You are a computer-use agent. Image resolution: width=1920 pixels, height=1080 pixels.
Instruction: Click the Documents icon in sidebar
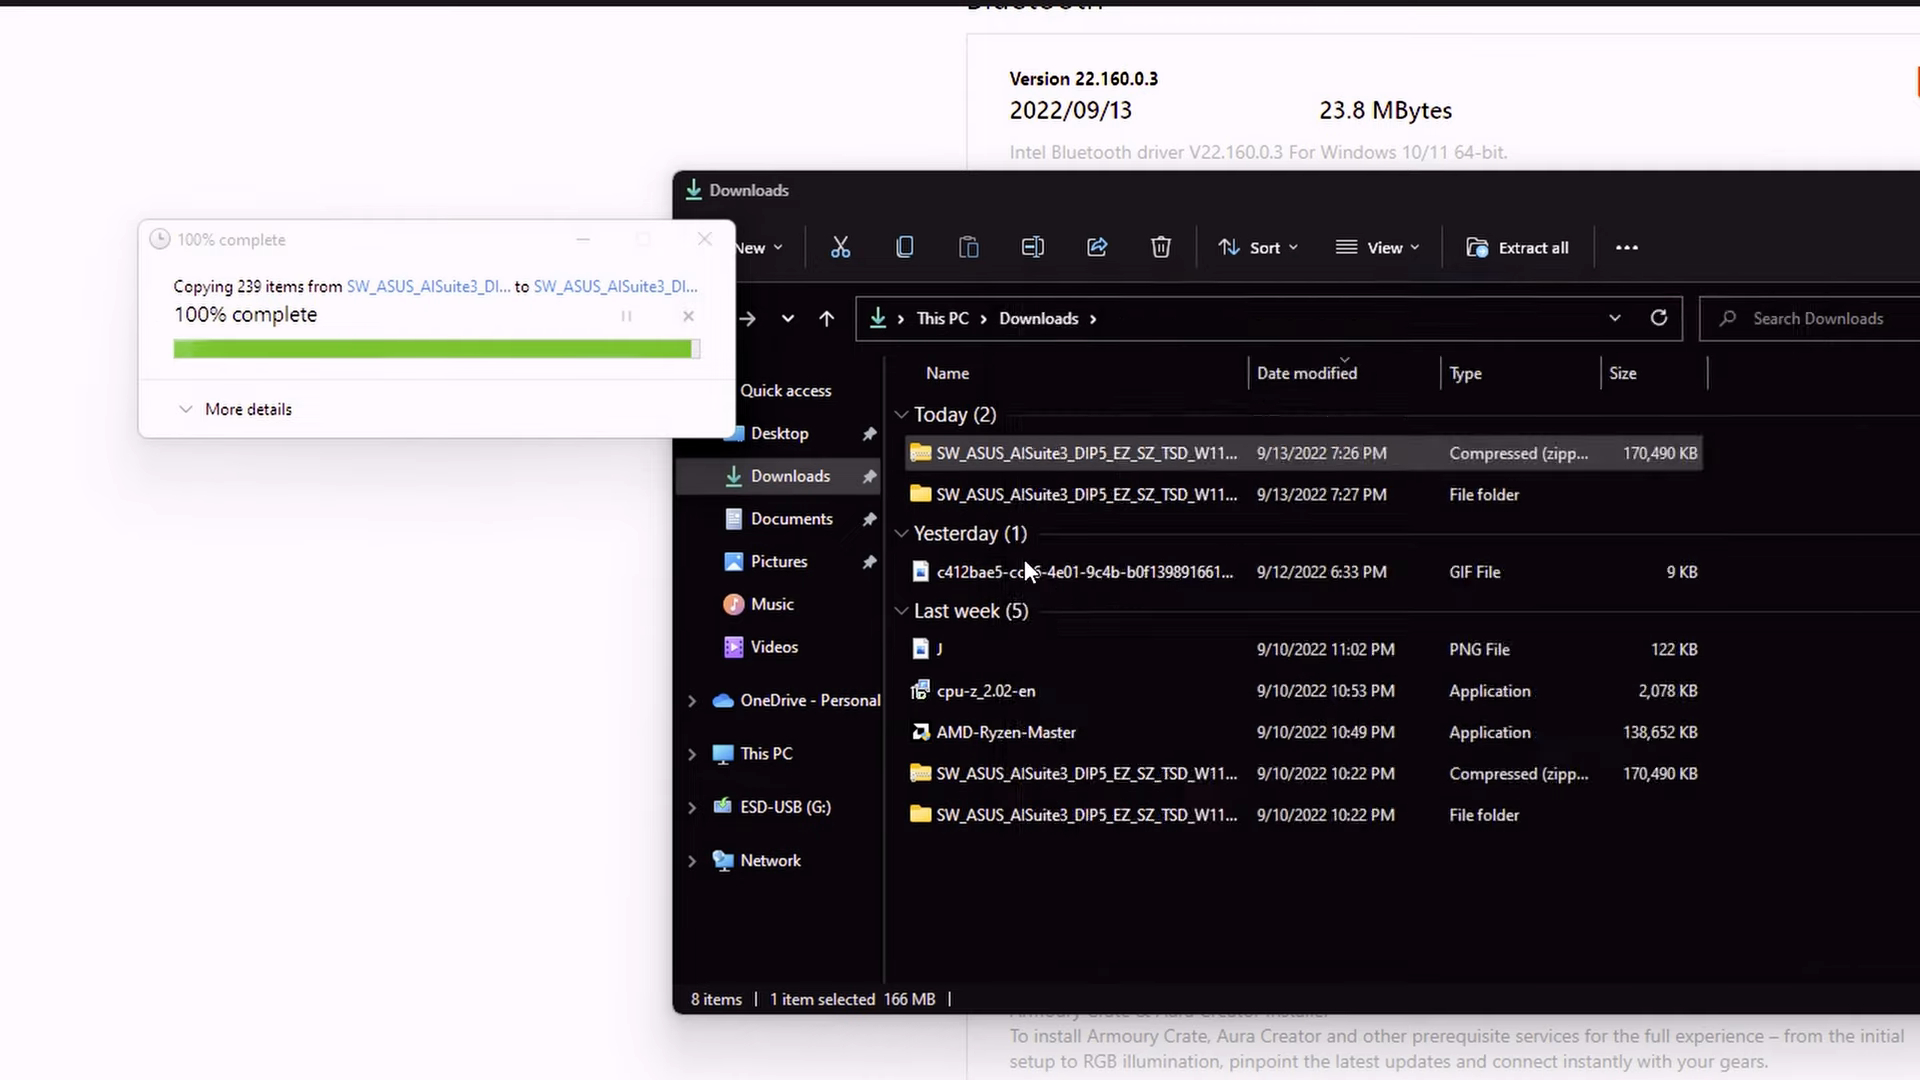pos(734,519)
